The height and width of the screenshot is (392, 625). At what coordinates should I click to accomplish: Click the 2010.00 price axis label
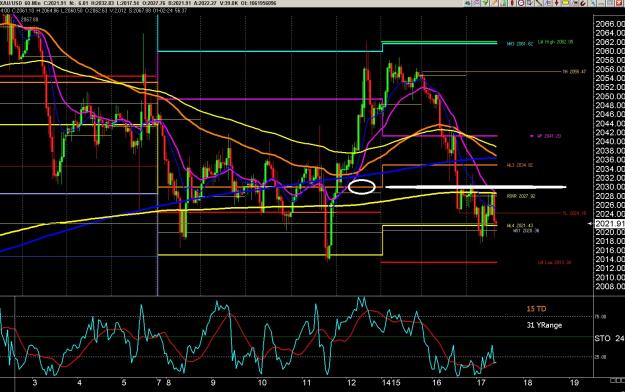610,277
